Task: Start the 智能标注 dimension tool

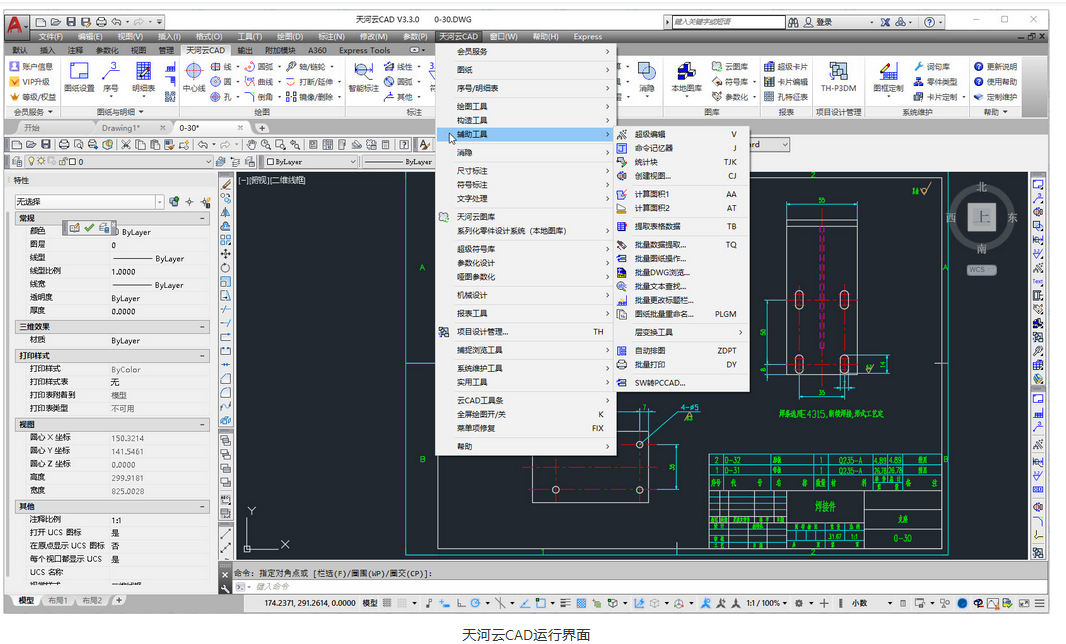Action: 363,78
